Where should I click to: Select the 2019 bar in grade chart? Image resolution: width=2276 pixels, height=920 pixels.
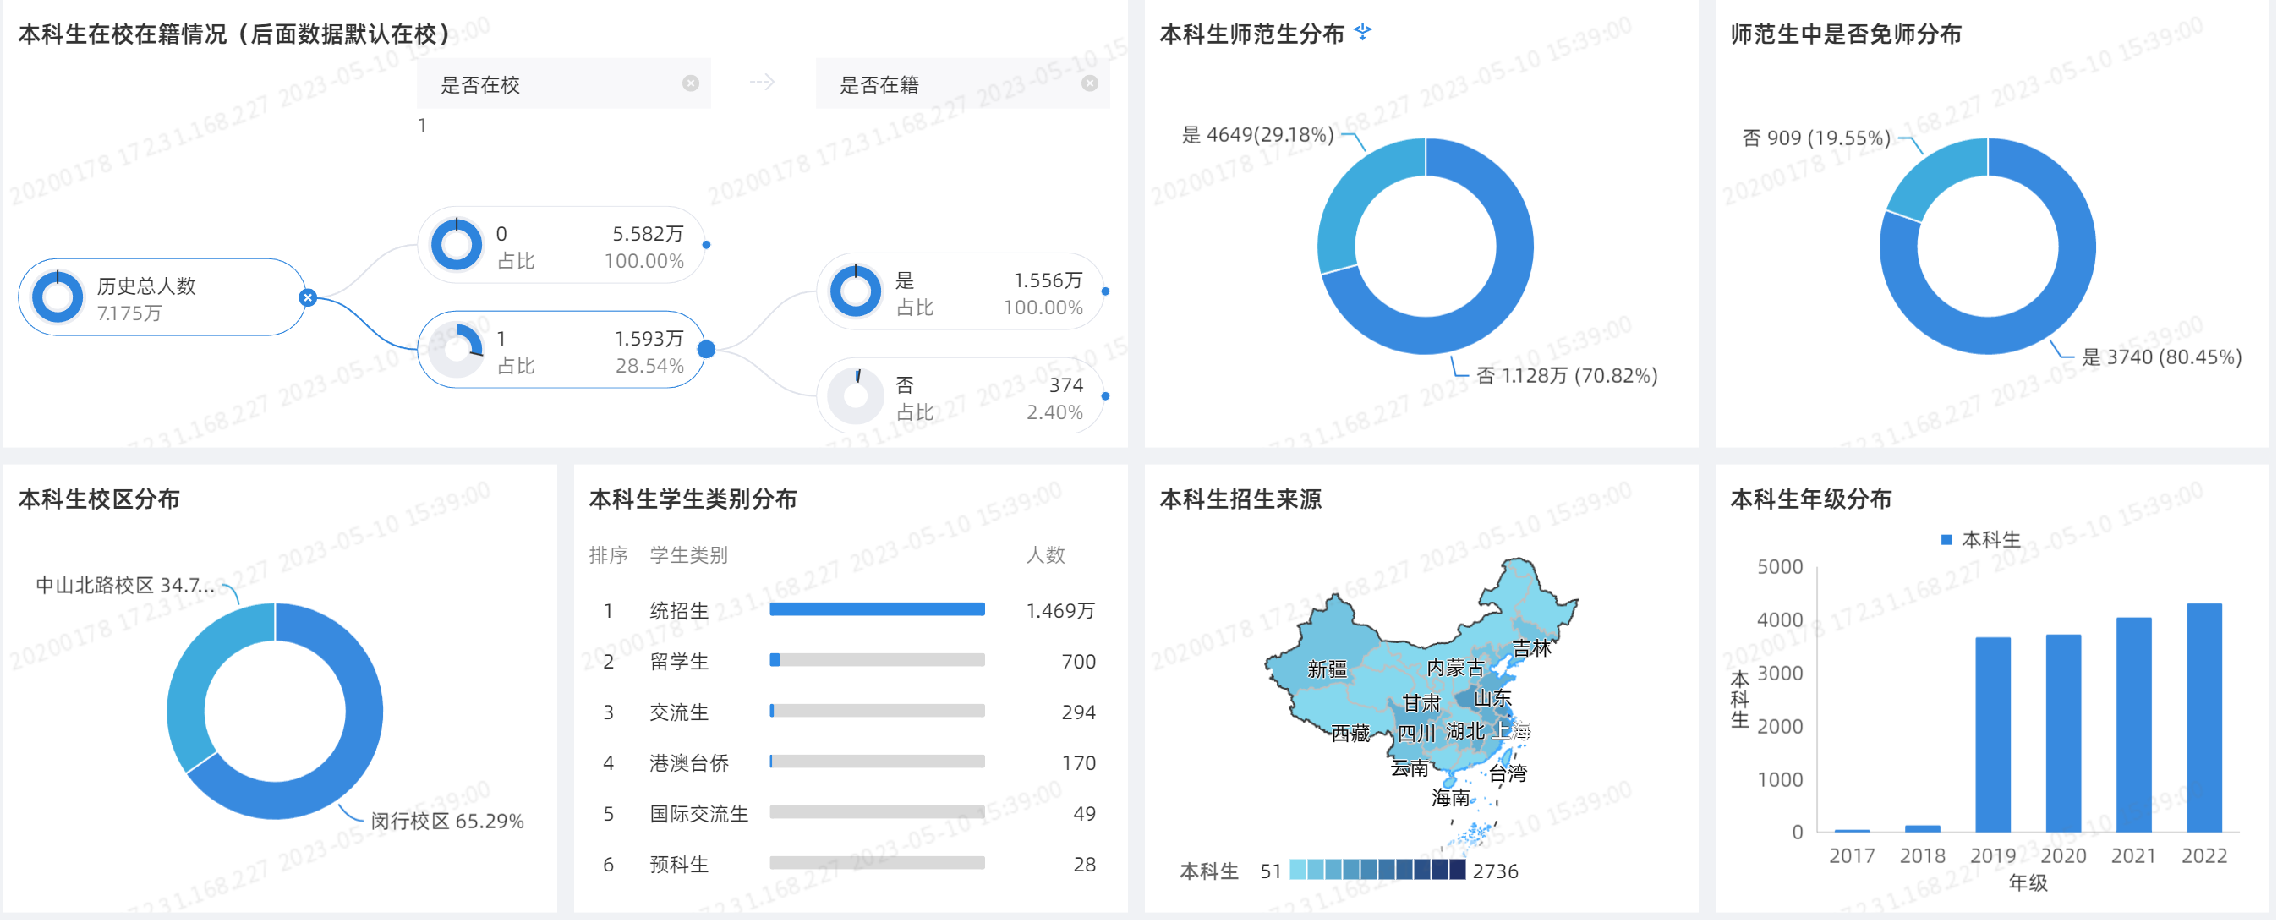pos(1993,735)
